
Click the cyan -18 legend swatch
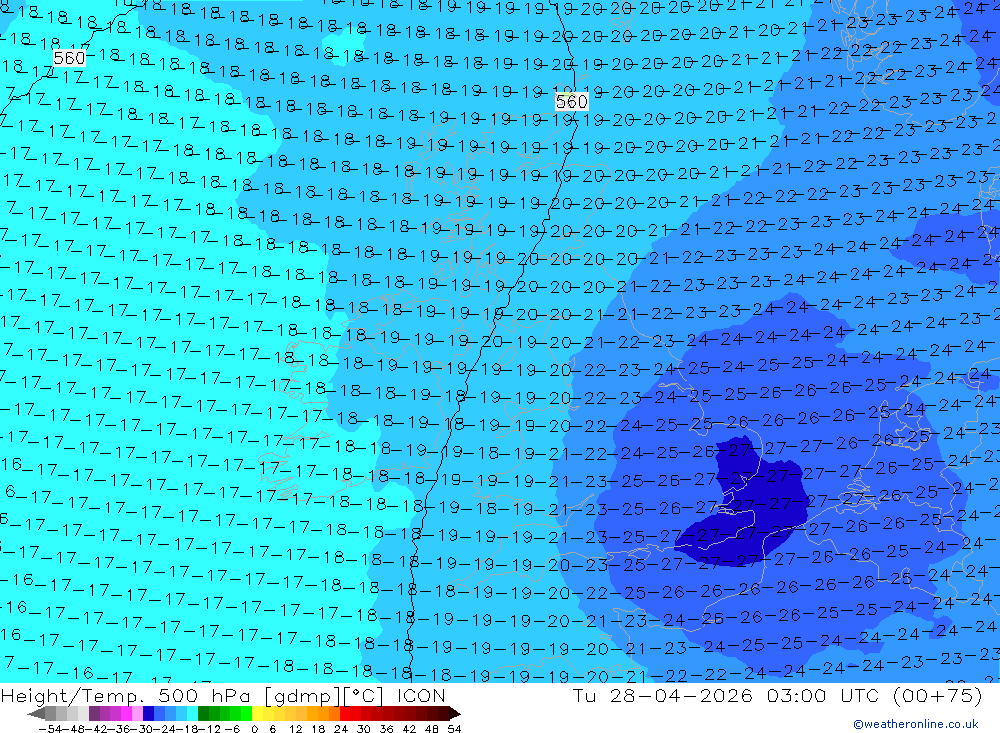coord(192,713)
